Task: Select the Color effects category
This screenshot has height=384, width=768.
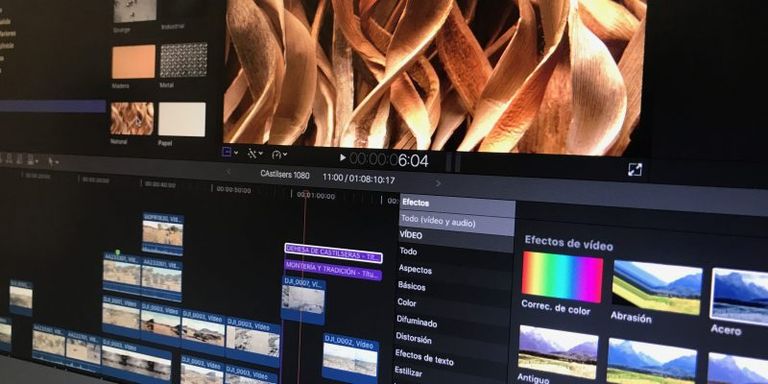Action: 407,302
